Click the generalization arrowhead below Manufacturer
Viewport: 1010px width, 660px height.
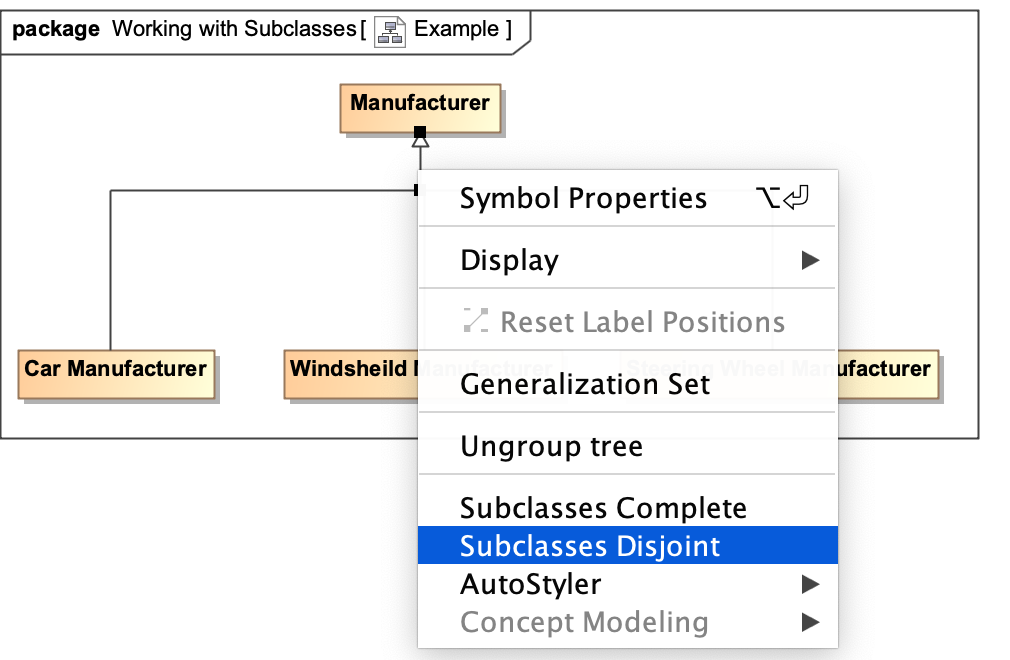421,142
